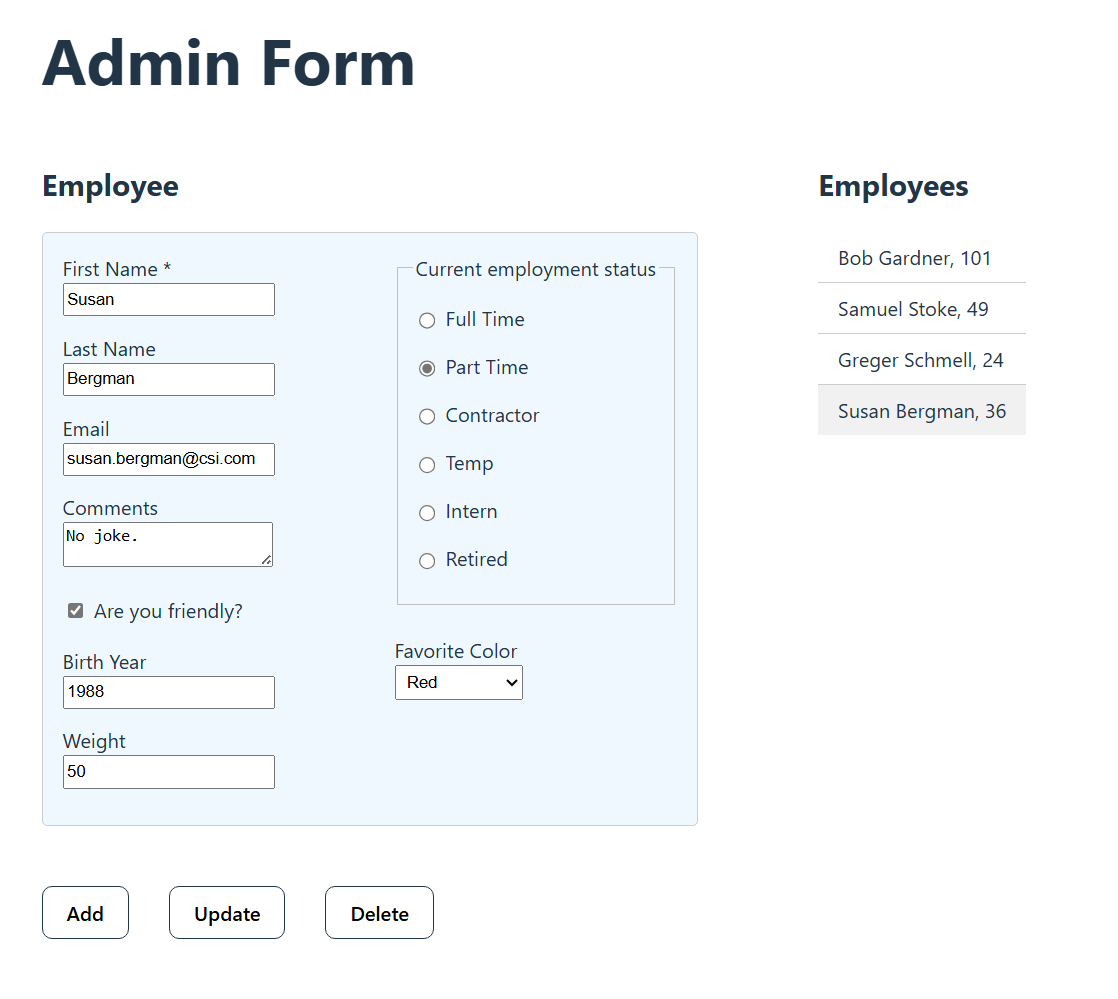The image size is (1118, 999).
Task: Focus the Birth Year input
Action: (x=168, y=693)
